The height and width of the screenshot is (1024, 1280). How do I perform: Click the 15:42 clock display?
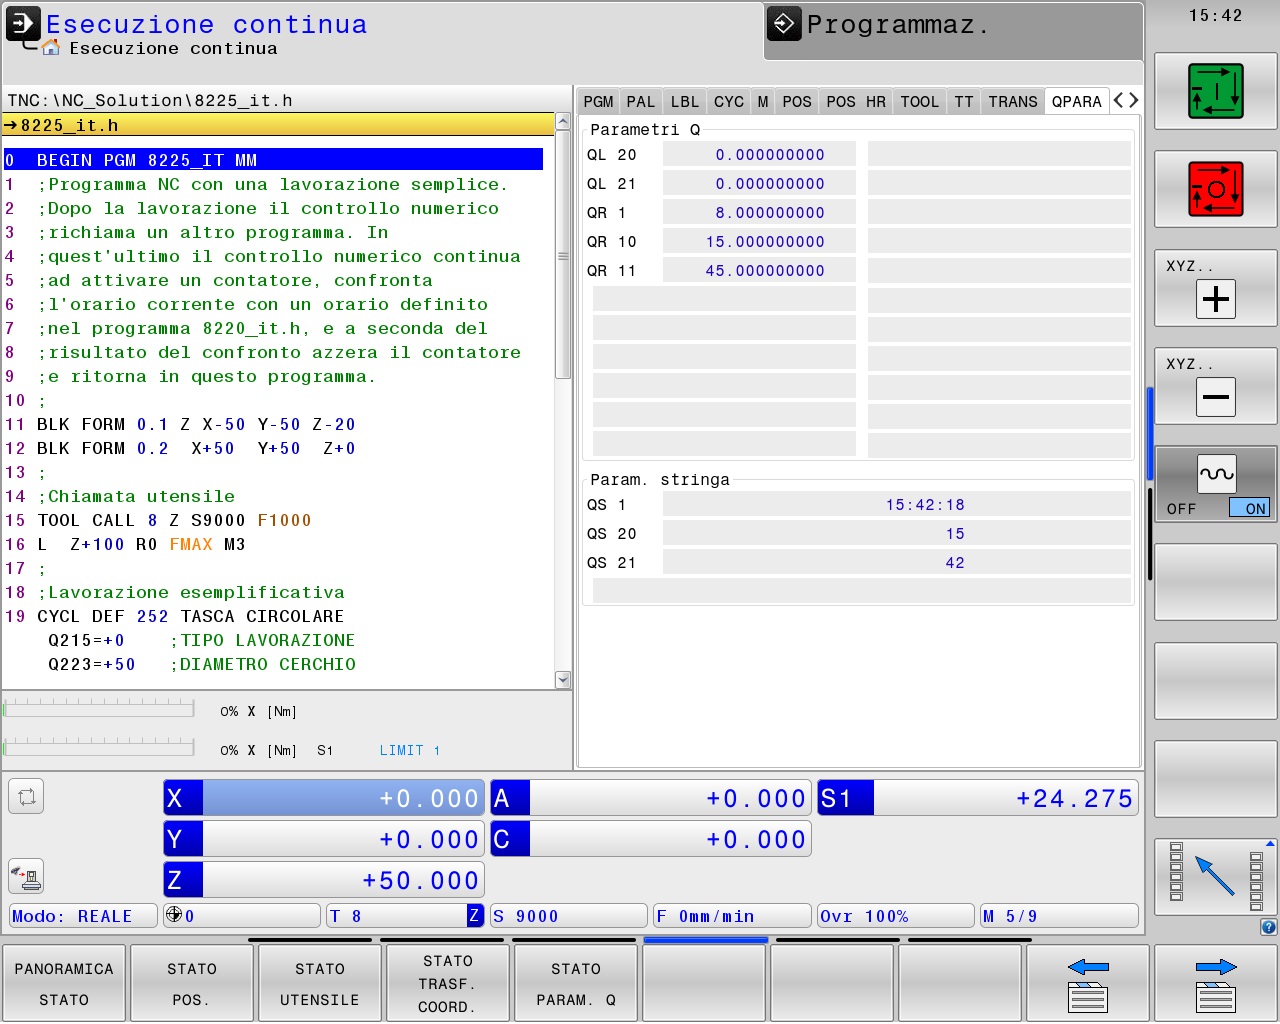click(x=1215, y=15)
